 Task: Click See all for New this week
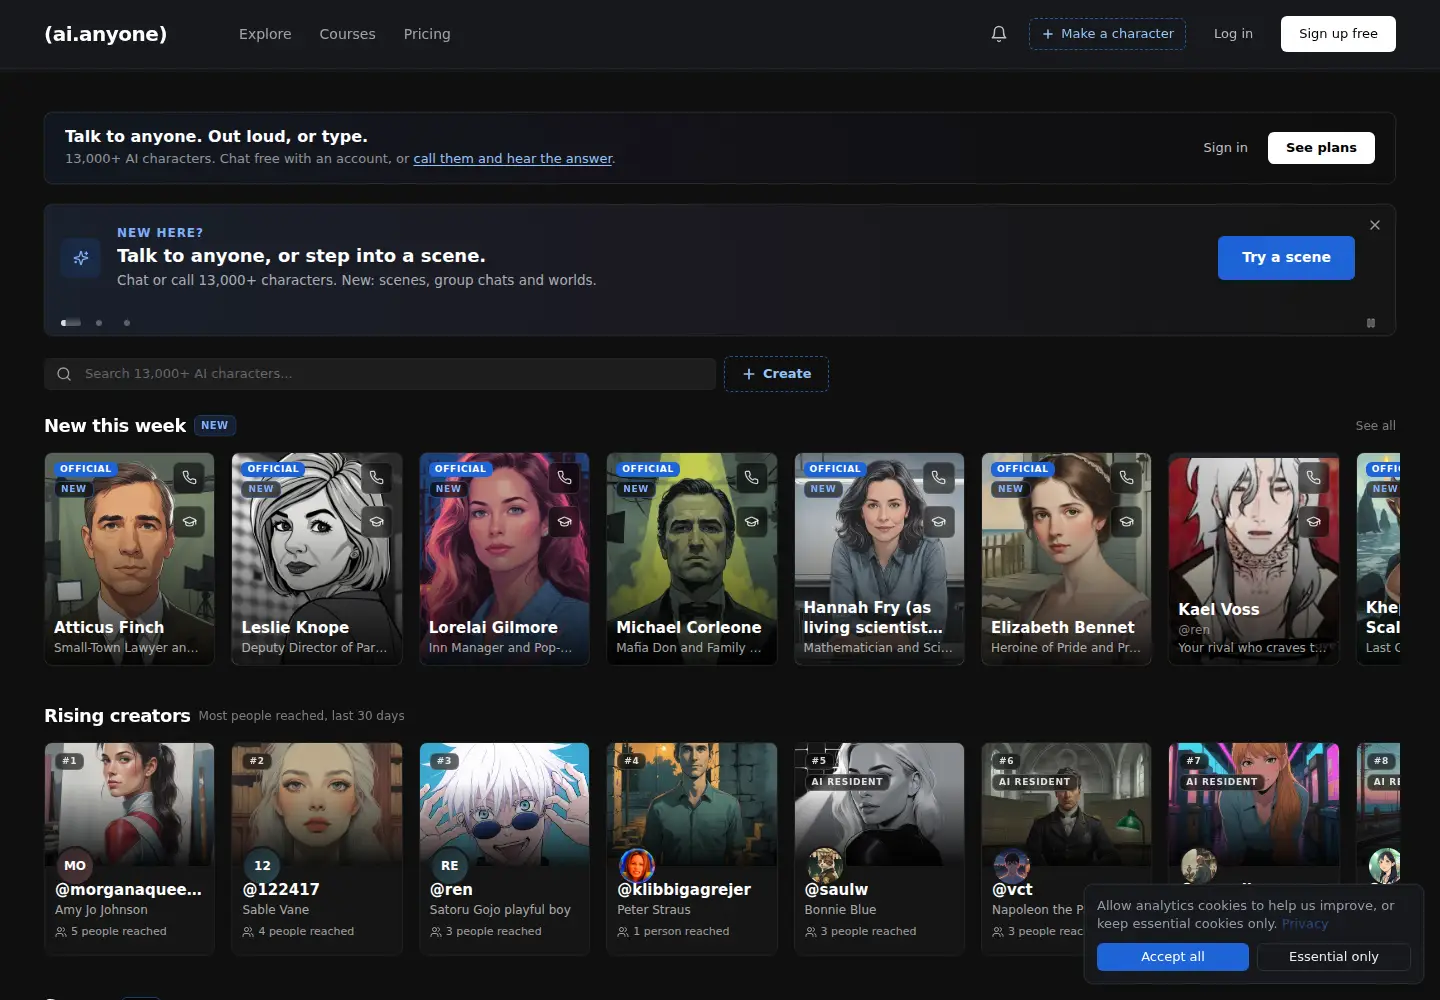tap(1375, 426)
